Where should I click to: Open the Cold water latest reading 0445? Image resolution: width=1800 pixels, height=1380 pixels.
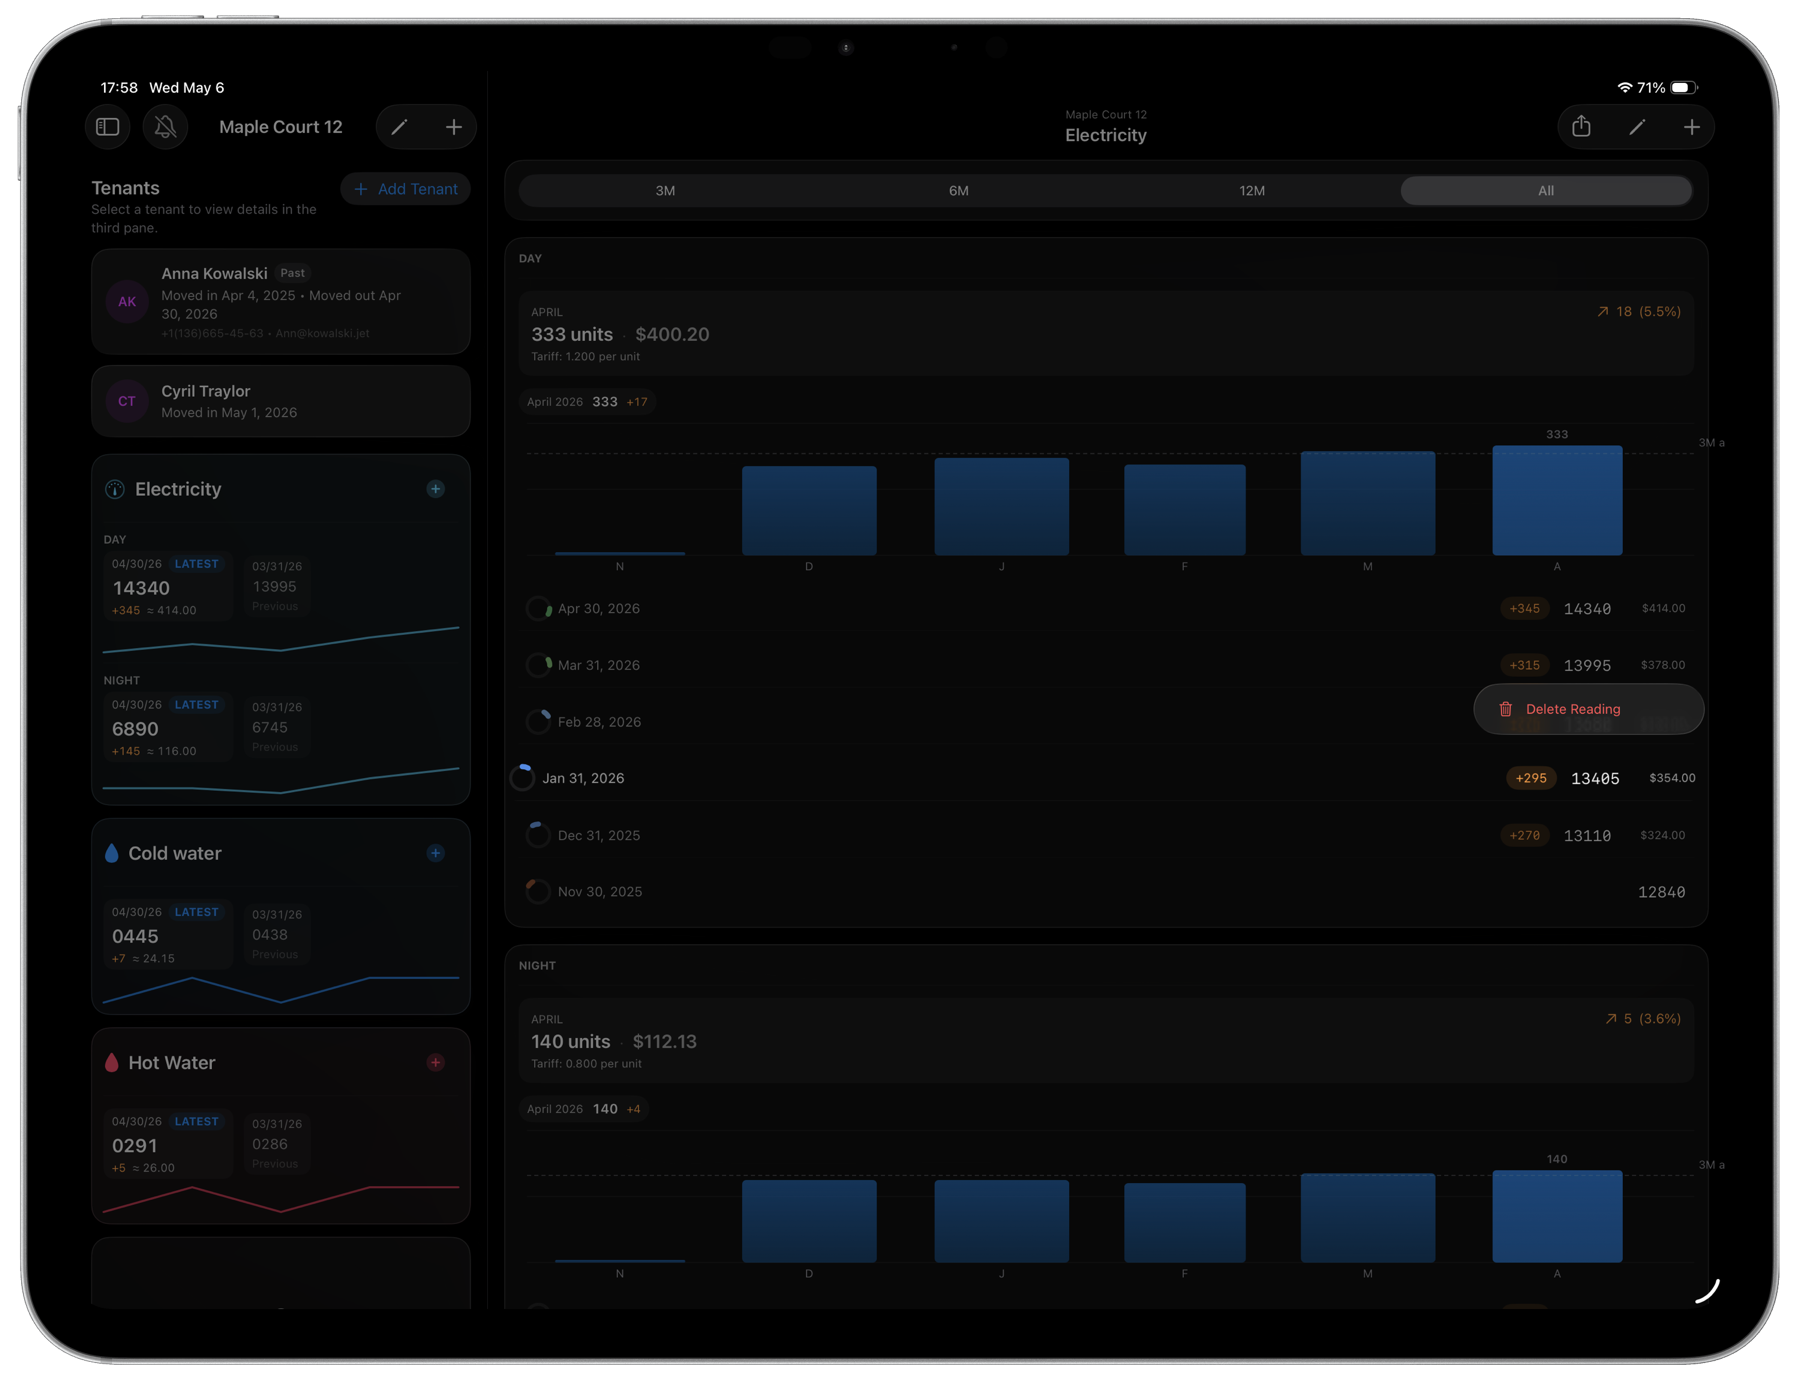pyautogui.click(x=168, y=935)
